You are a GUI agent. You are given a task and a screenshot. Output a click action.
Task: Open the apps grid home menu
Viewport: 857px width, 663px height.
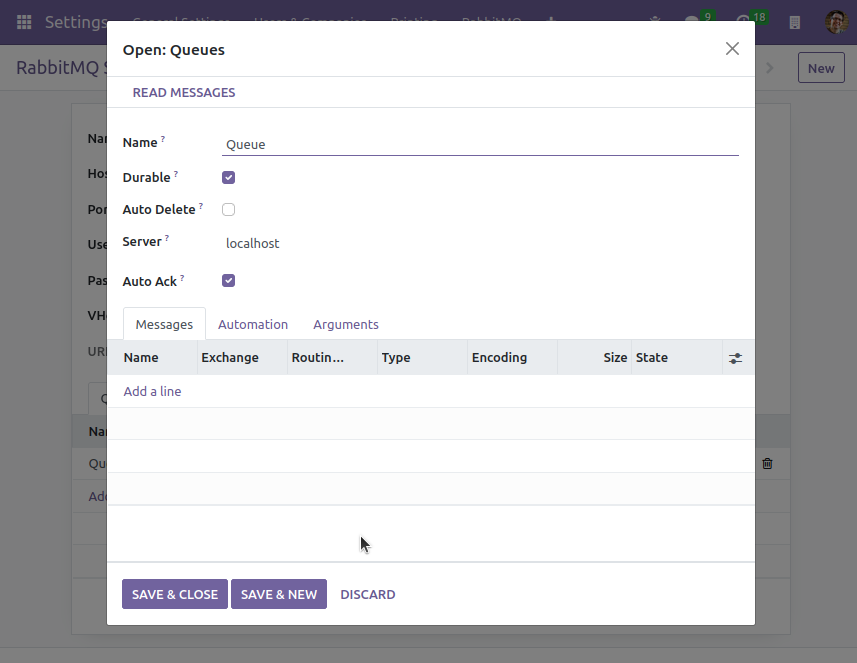point(24,22)
